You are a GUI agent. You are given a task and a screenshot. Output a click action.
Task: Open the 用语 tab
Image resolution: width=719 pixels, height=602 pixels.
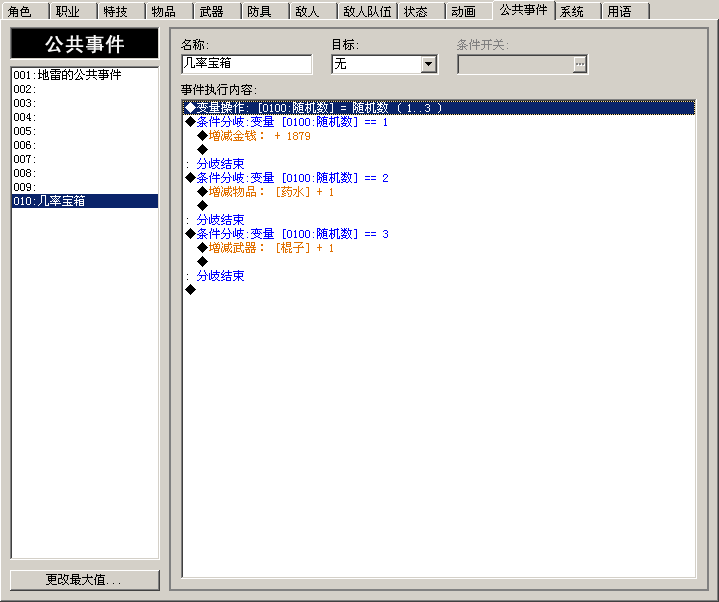click(625, 11)
